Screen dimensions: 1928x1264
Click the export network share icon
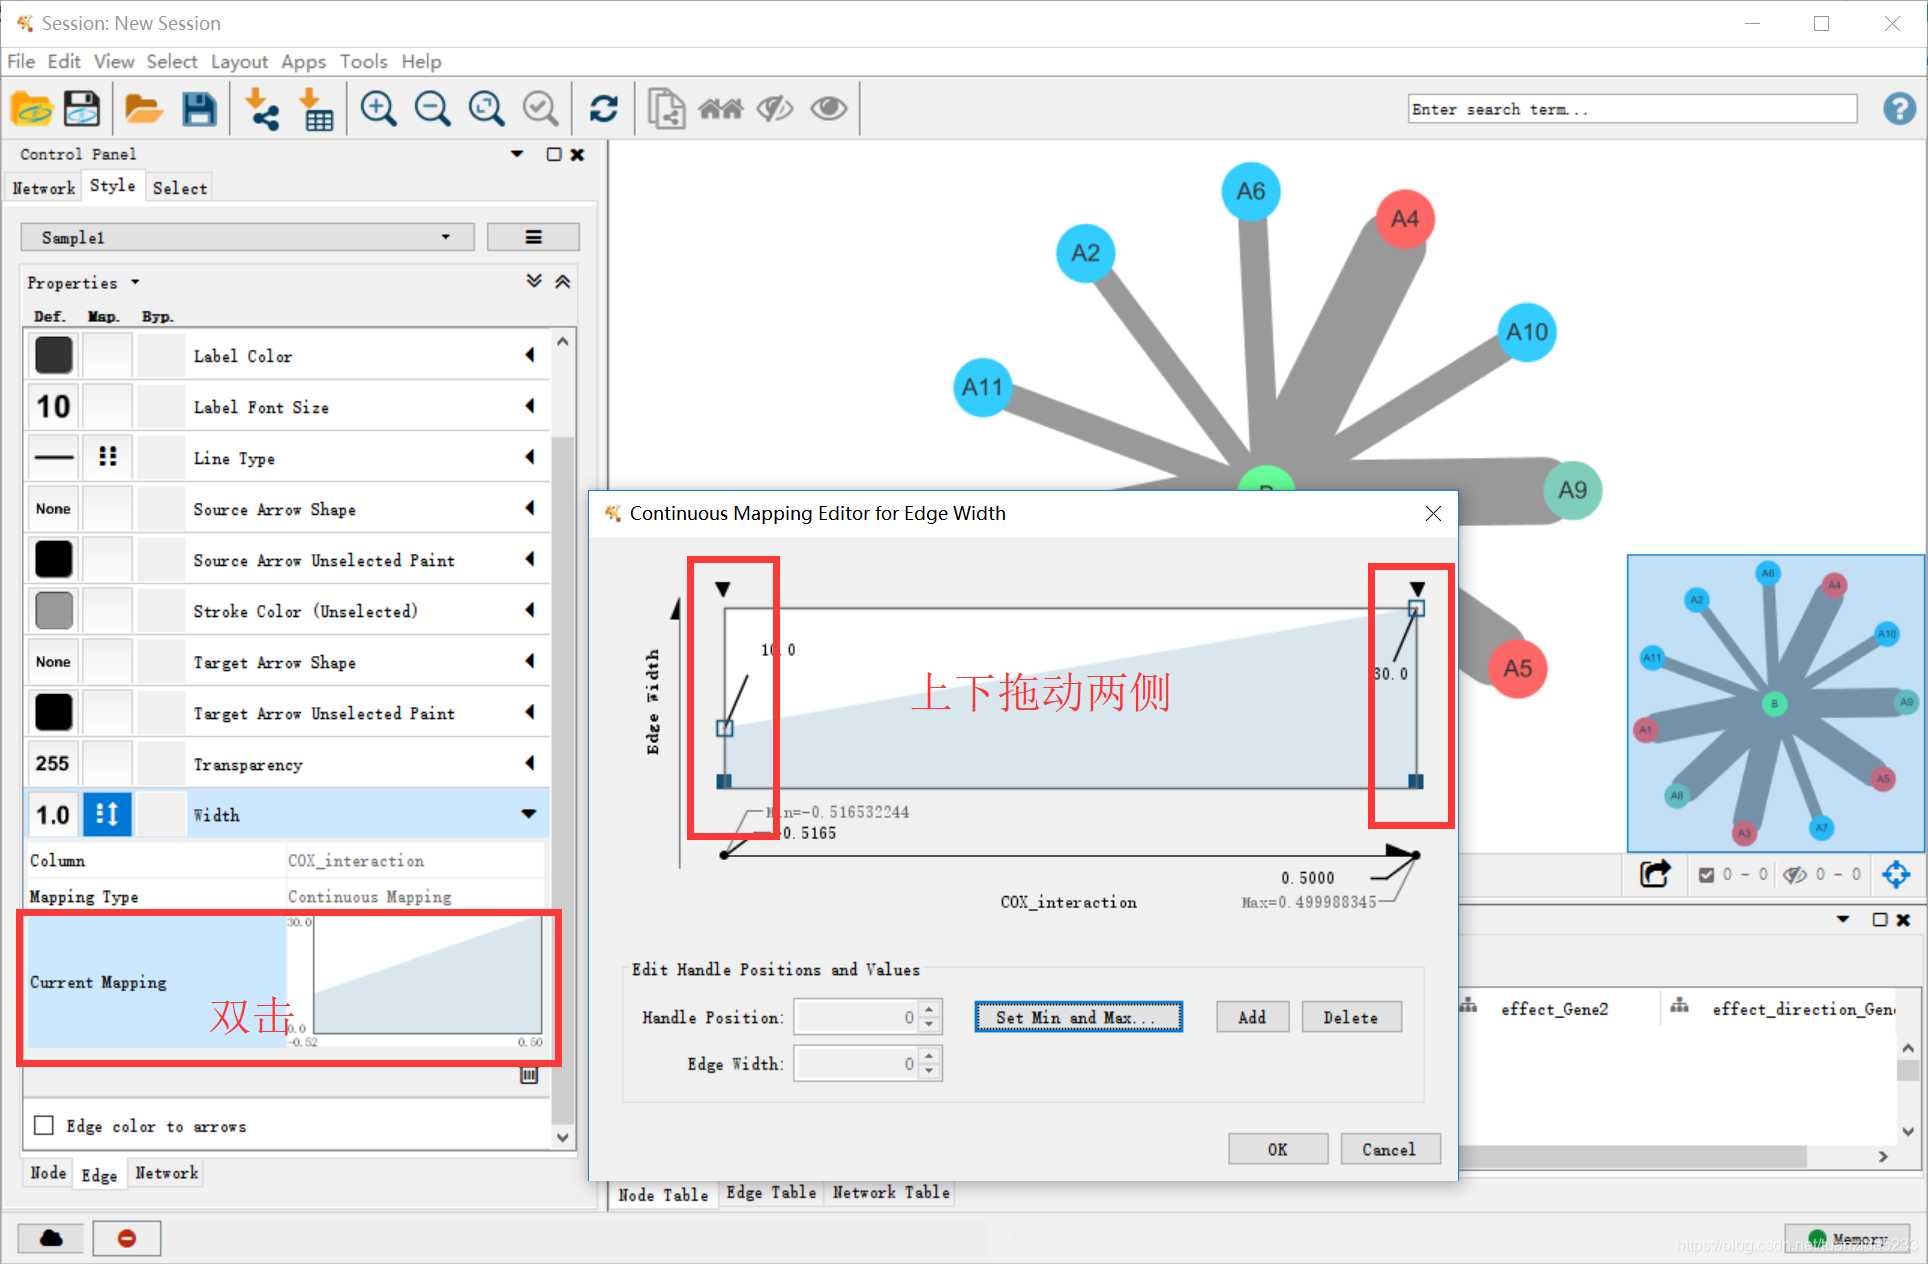1655,874
